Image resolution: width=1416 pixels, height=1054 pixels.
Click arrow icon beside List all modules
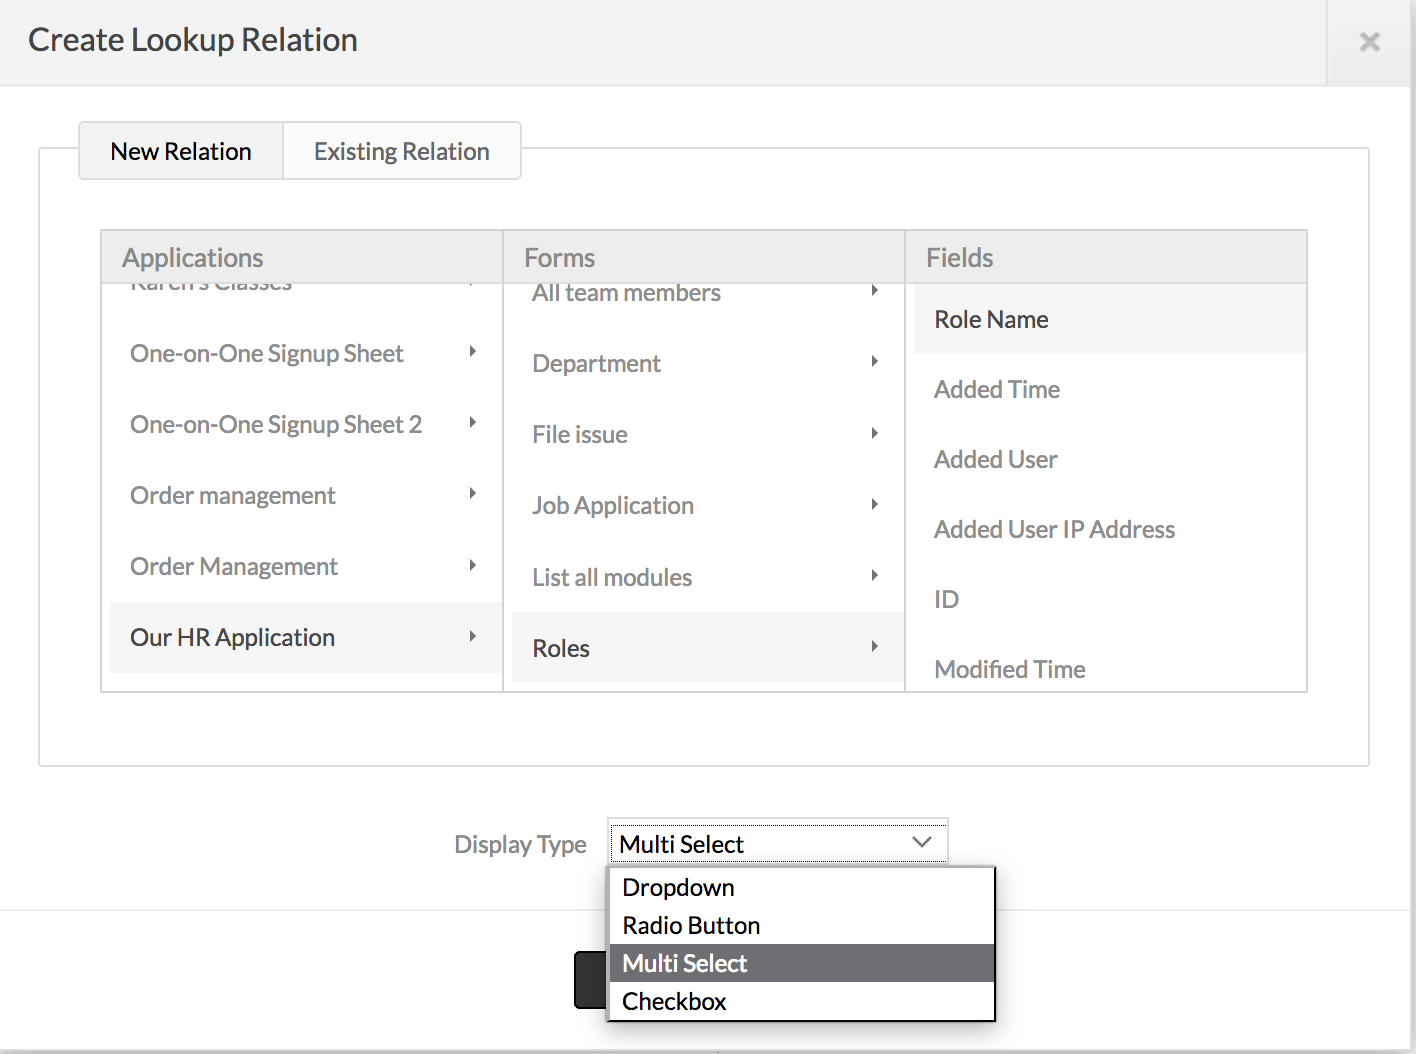874,576
